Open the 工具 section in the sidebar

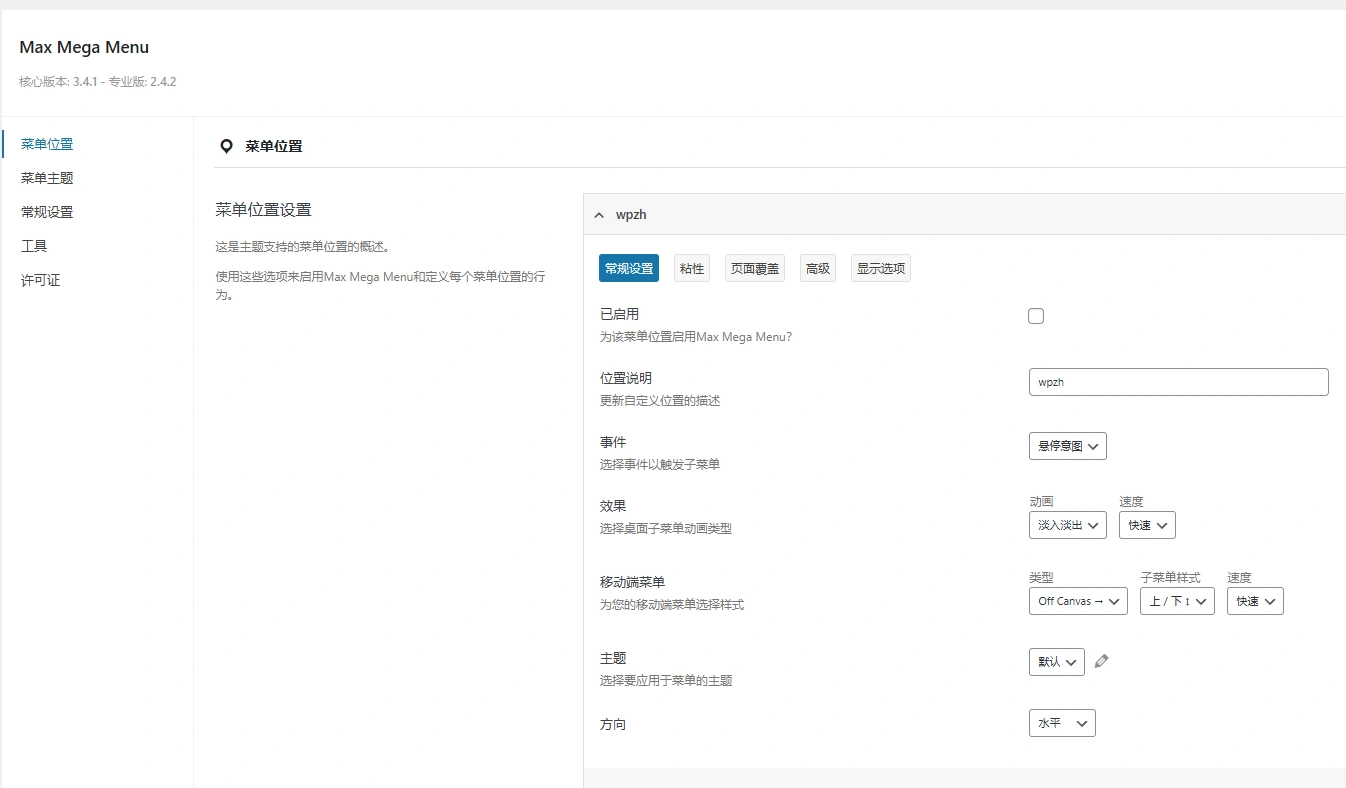(x=34, y=245)
